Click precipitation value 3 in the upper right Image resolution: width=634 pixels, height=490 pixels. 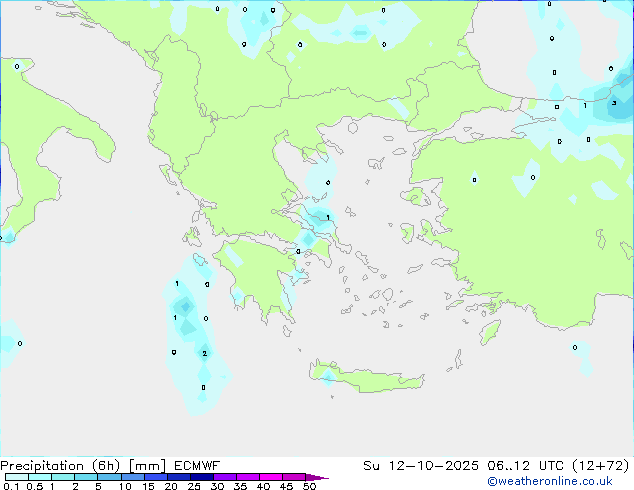point(613,102)
